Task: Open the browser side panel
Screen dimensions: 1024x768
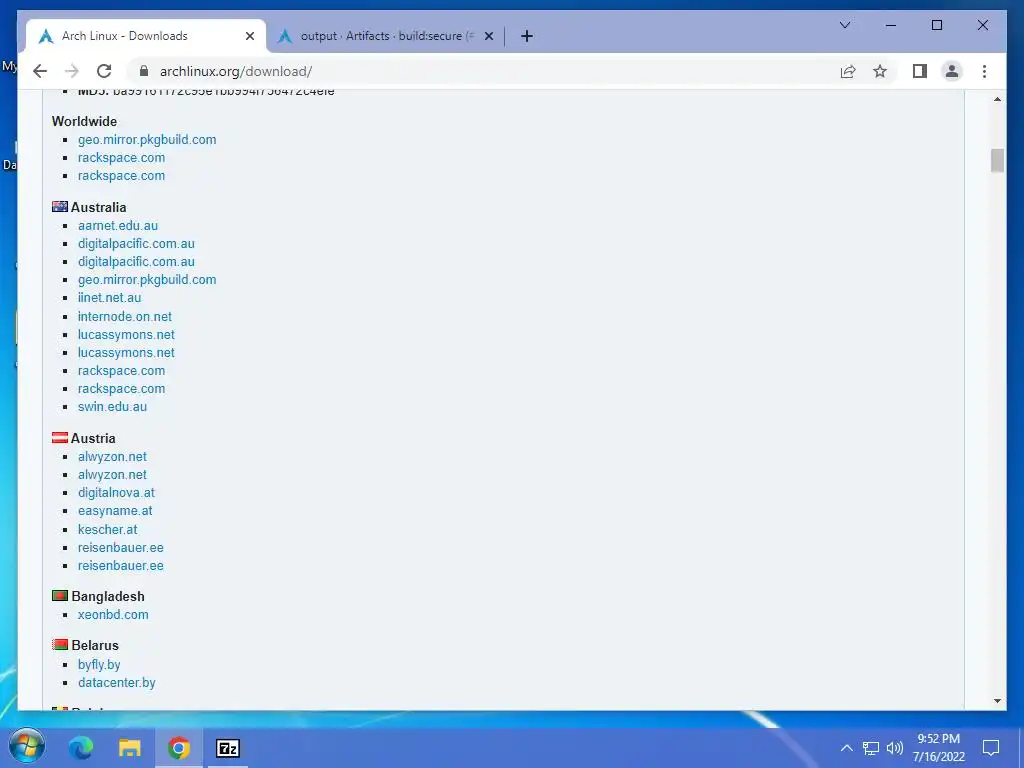Action: [x=920, y=71]
